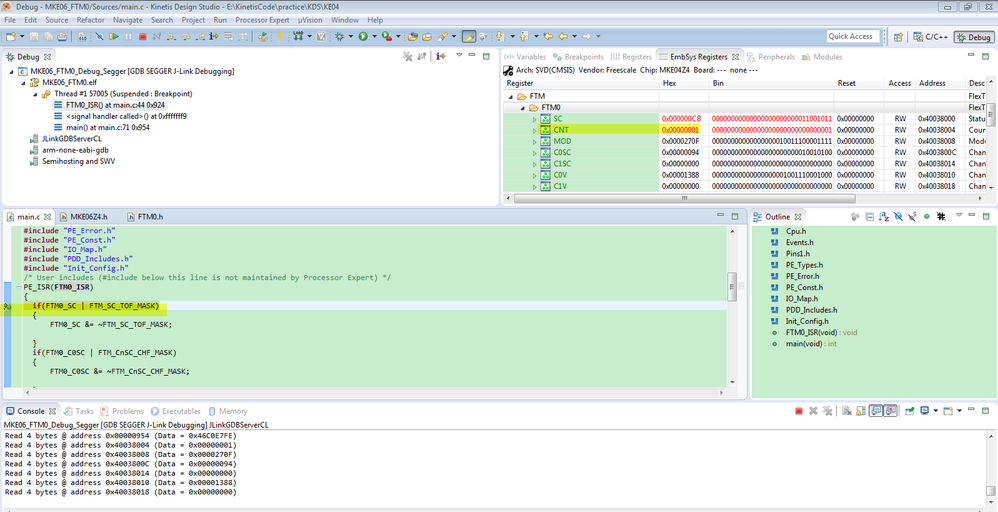
Task: Select the Debug perspective button
Action: tap(973, 37)
